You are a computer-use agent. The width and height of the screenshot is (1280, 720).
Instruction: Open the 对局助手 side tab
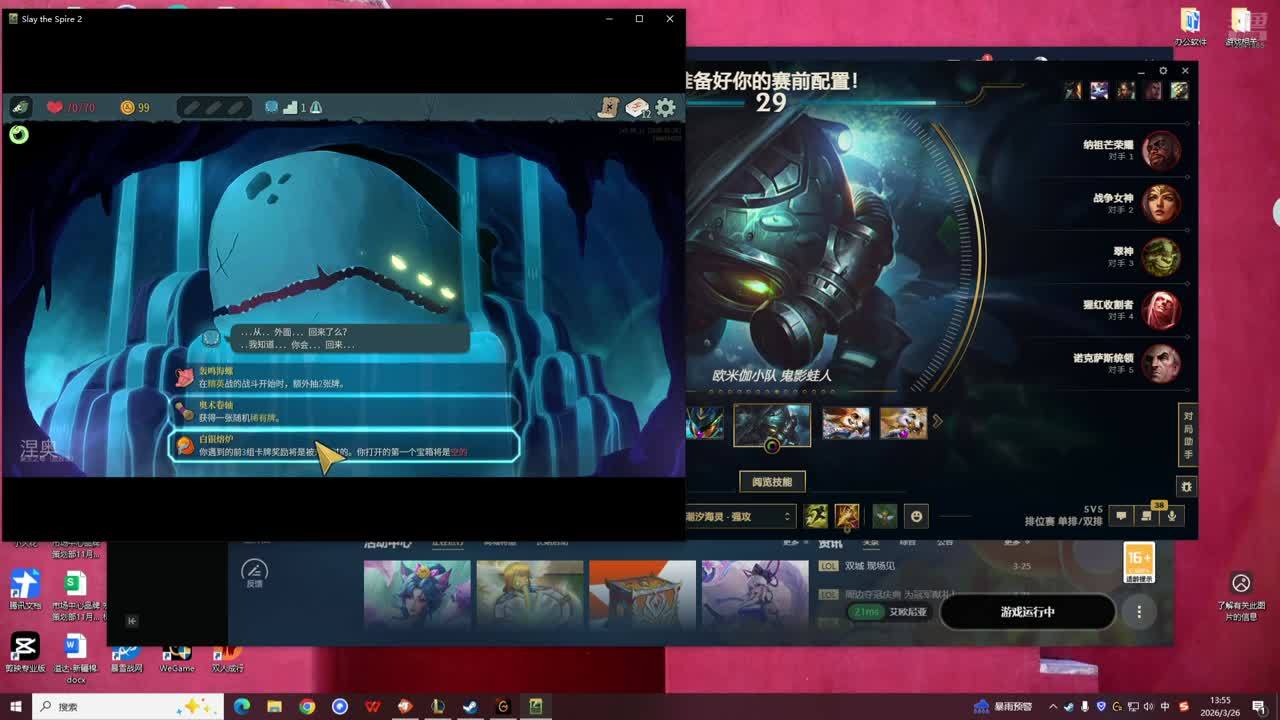click(1187, 435)
